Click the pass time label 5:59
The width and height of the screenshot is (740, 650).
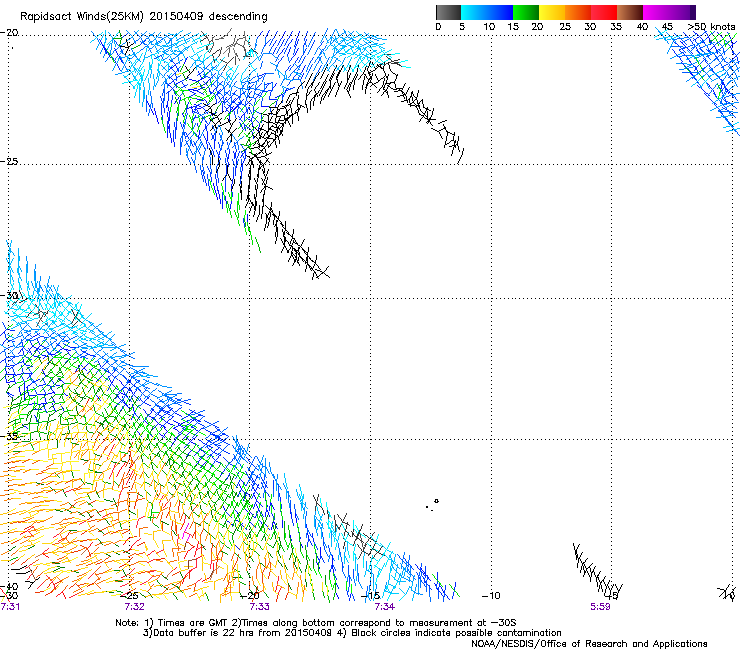pyautogui.click(x=600, y=607)
